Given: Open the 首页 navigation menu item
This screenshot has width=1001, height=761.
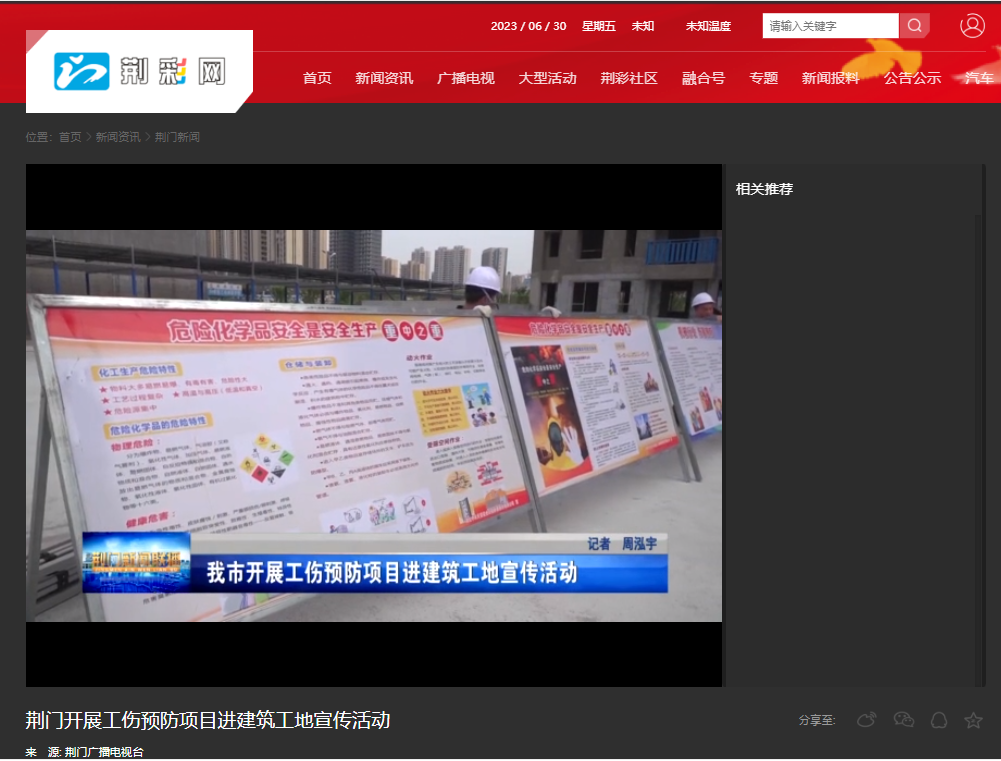Looking at the screenshot, I should click(x=316, y=77).
